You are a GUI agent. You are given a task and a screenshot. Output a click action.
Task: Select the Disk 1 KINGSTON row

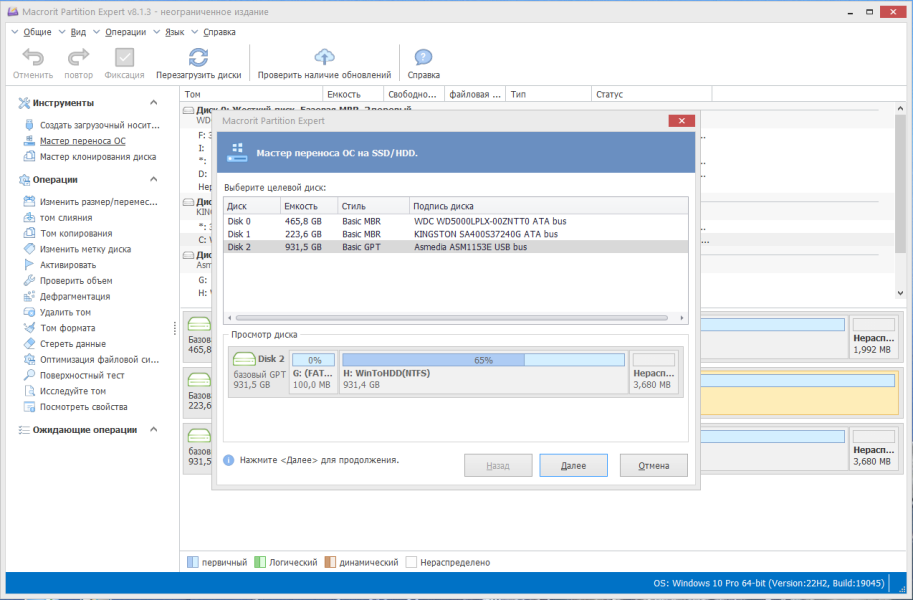pos(455,234)
